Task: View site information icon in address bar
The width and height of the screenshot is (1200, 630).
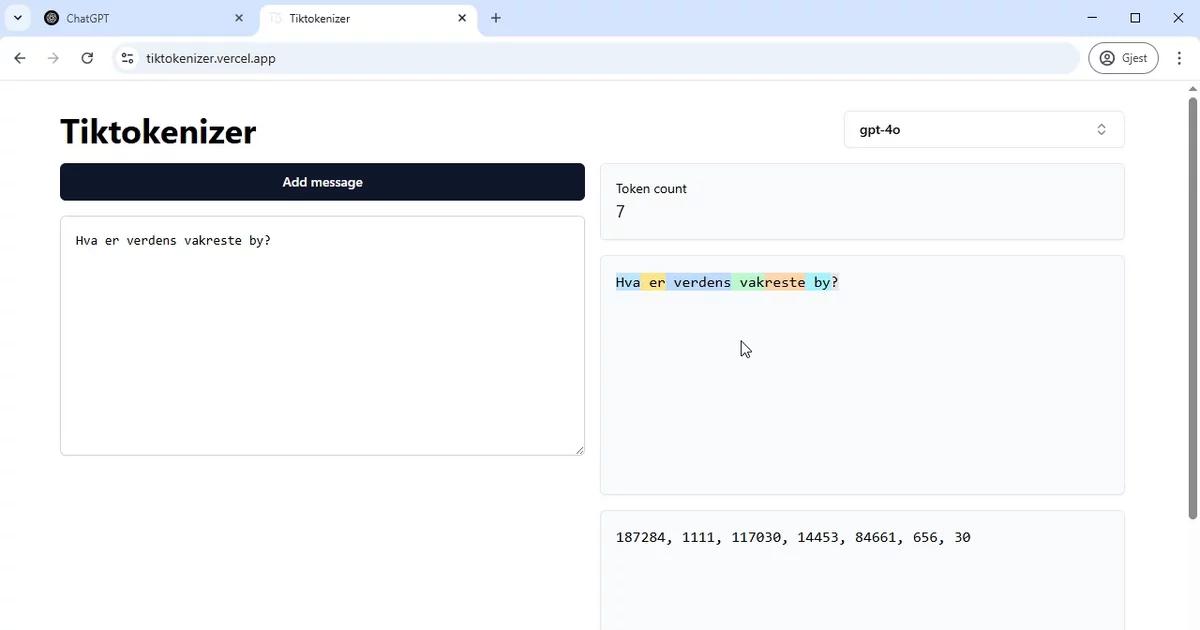Action: pos(127,58)
